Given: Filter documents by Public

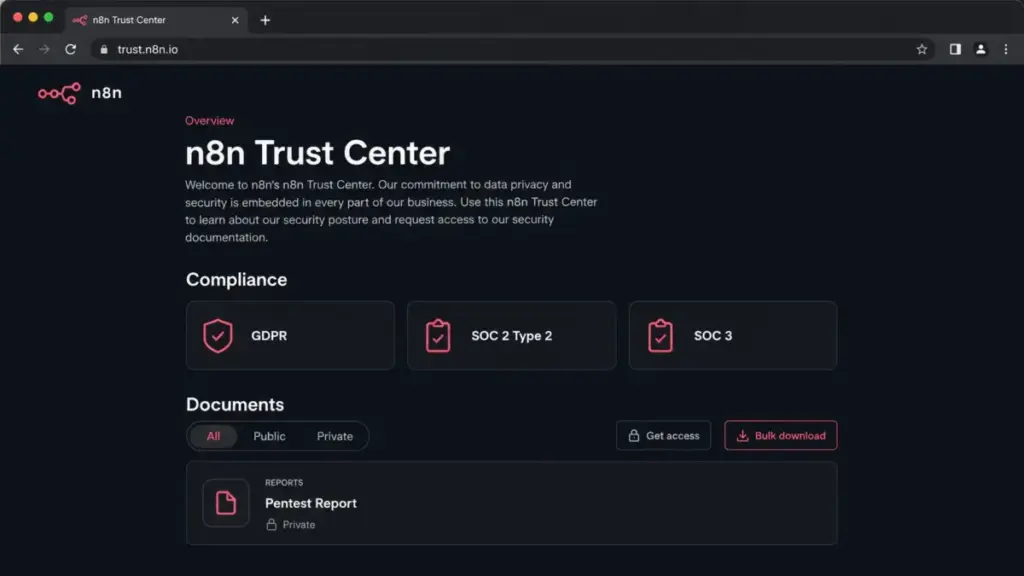Looking at the screenshot, I should coord(269,436).
